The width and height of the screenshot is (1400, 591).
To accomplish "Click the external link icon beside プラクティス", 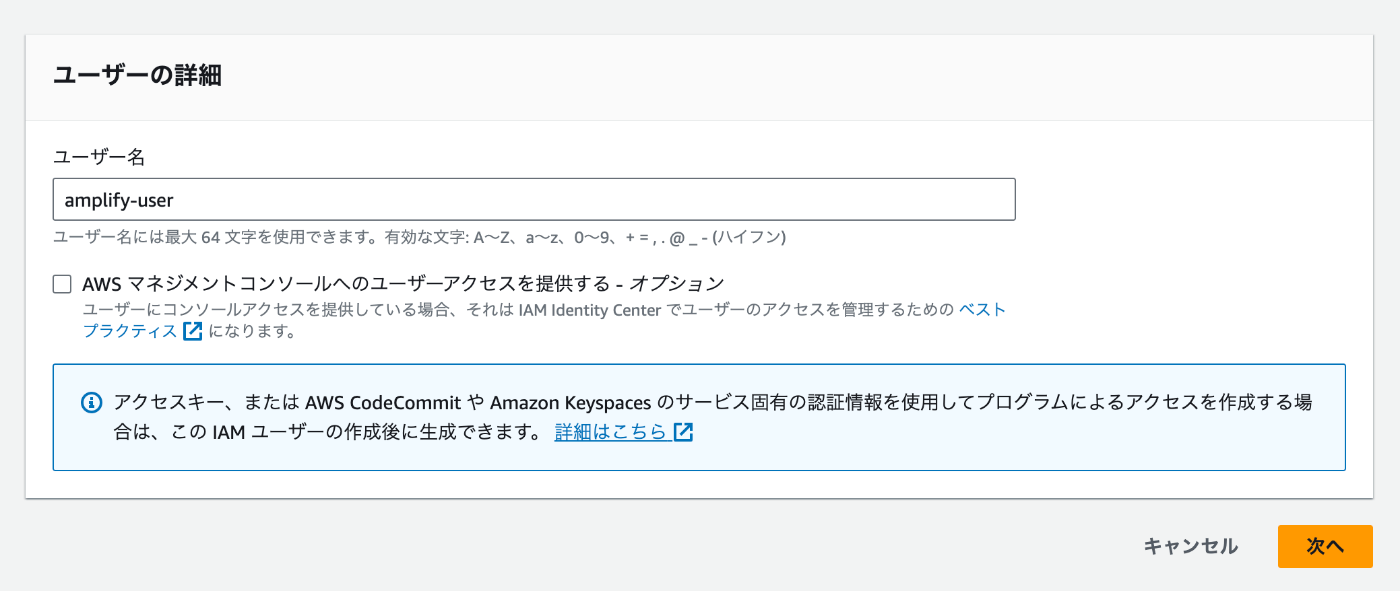I will point(193,331).
